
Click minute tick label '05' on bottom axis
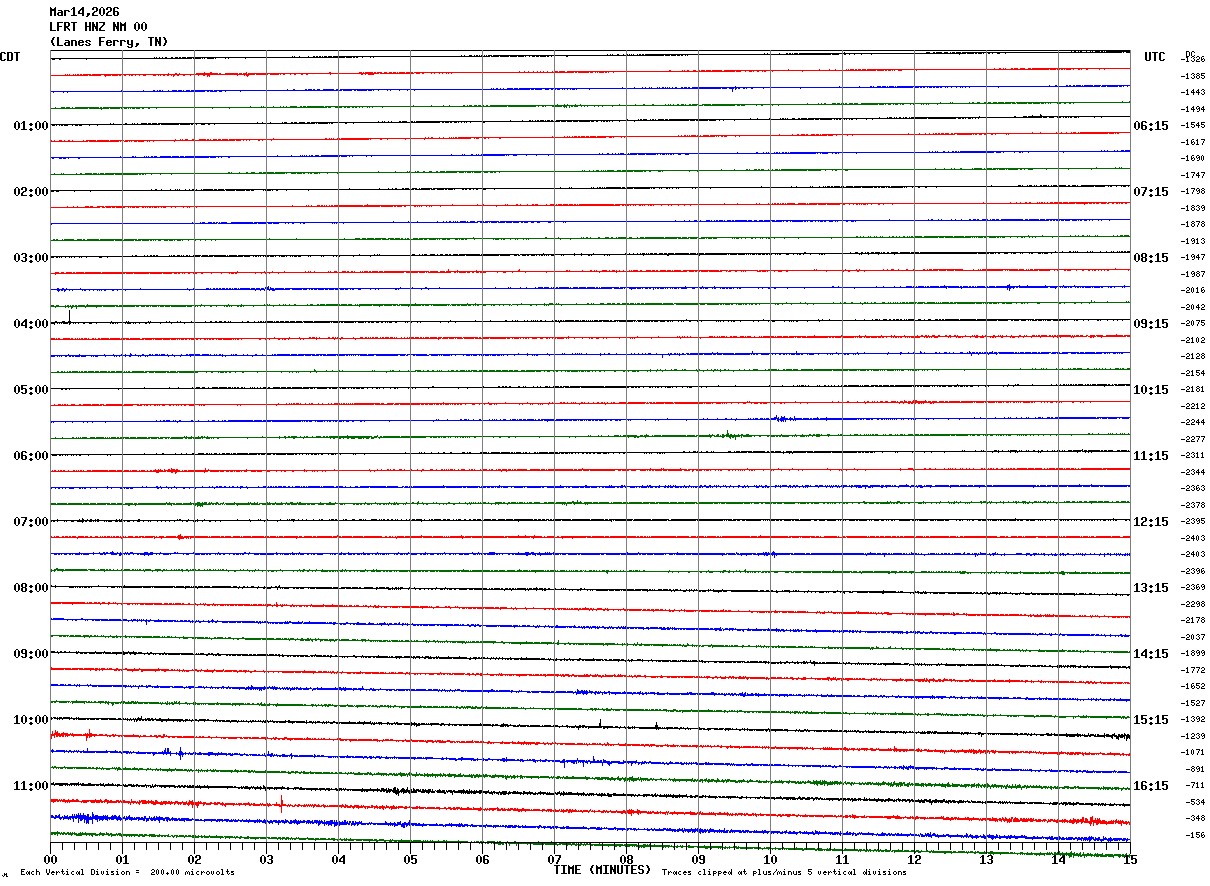(410, 860)
